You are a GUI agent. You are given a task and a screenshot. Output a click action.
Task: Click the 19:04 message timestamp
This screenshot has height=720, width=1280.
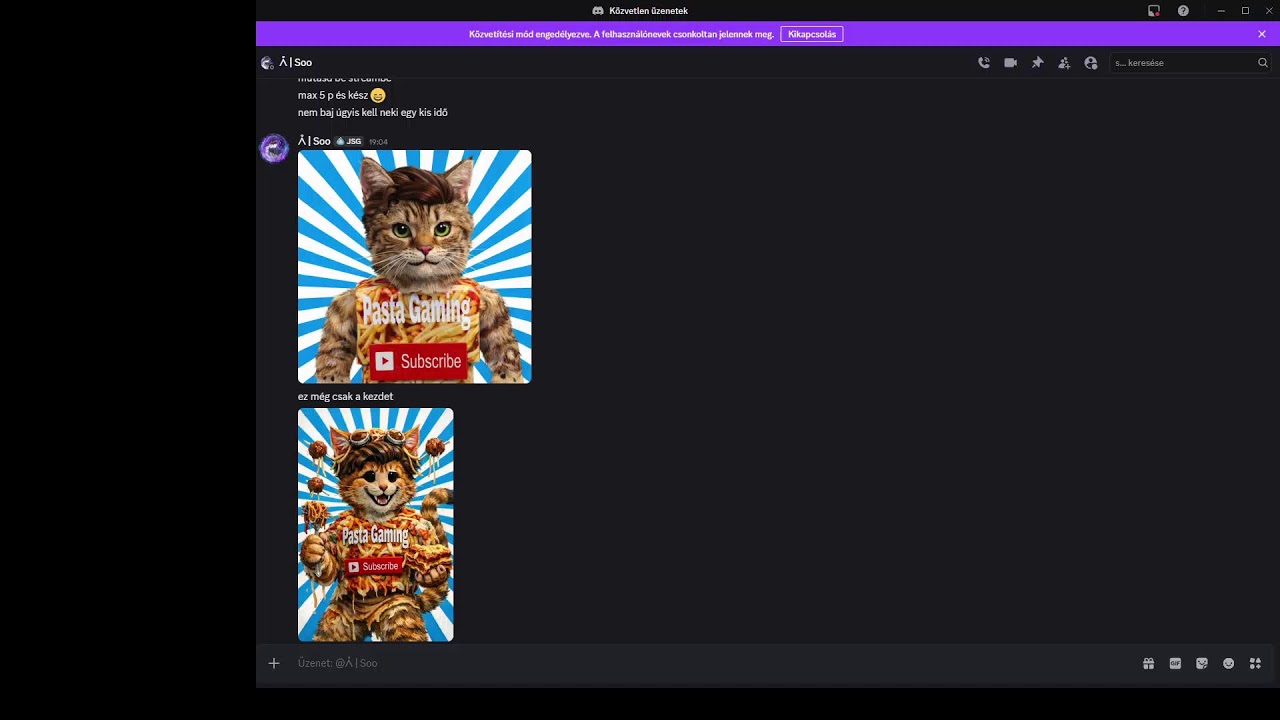coord(378,142)
